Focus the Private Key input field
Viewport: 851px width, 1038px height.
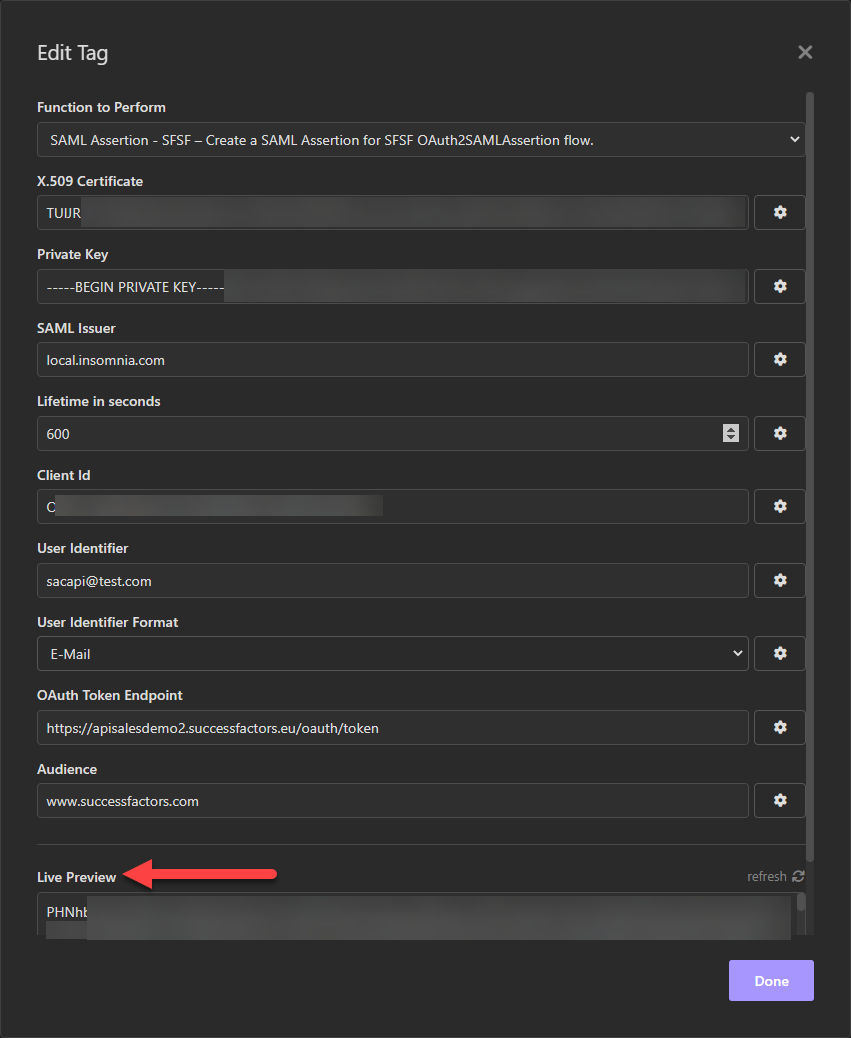392,287
